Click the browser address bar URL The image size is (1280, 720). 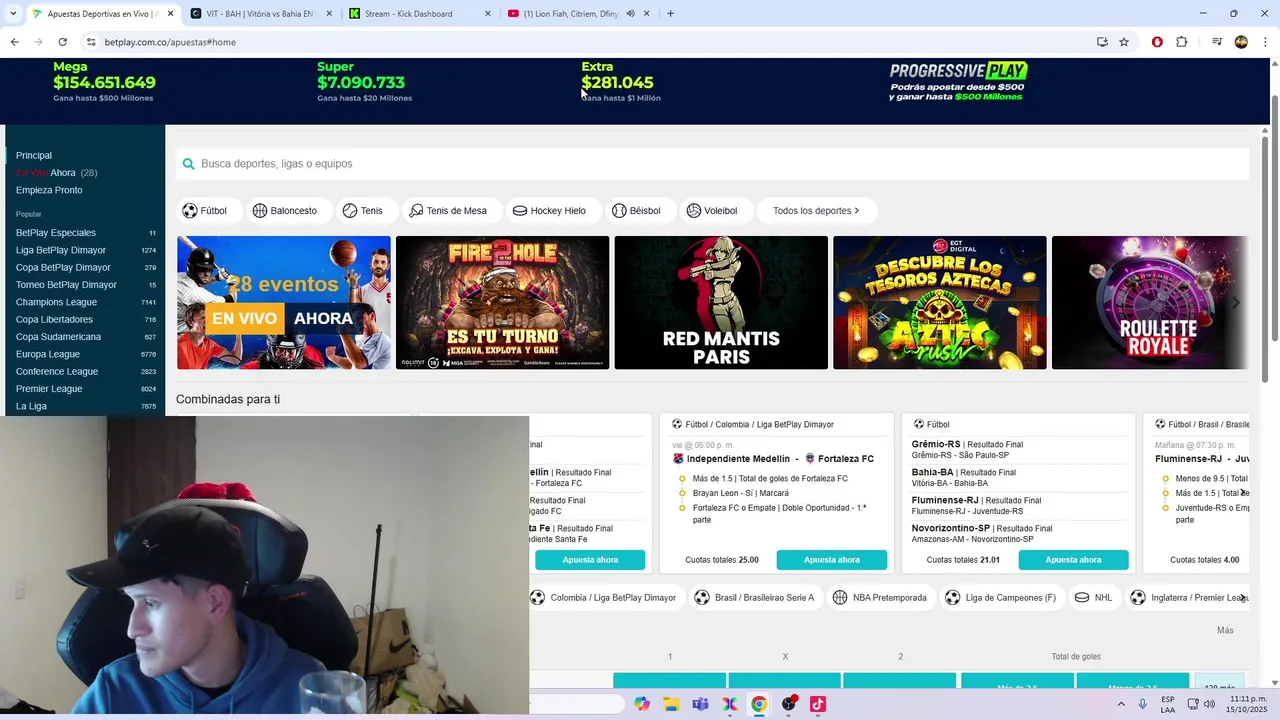[x=170, y=42]
